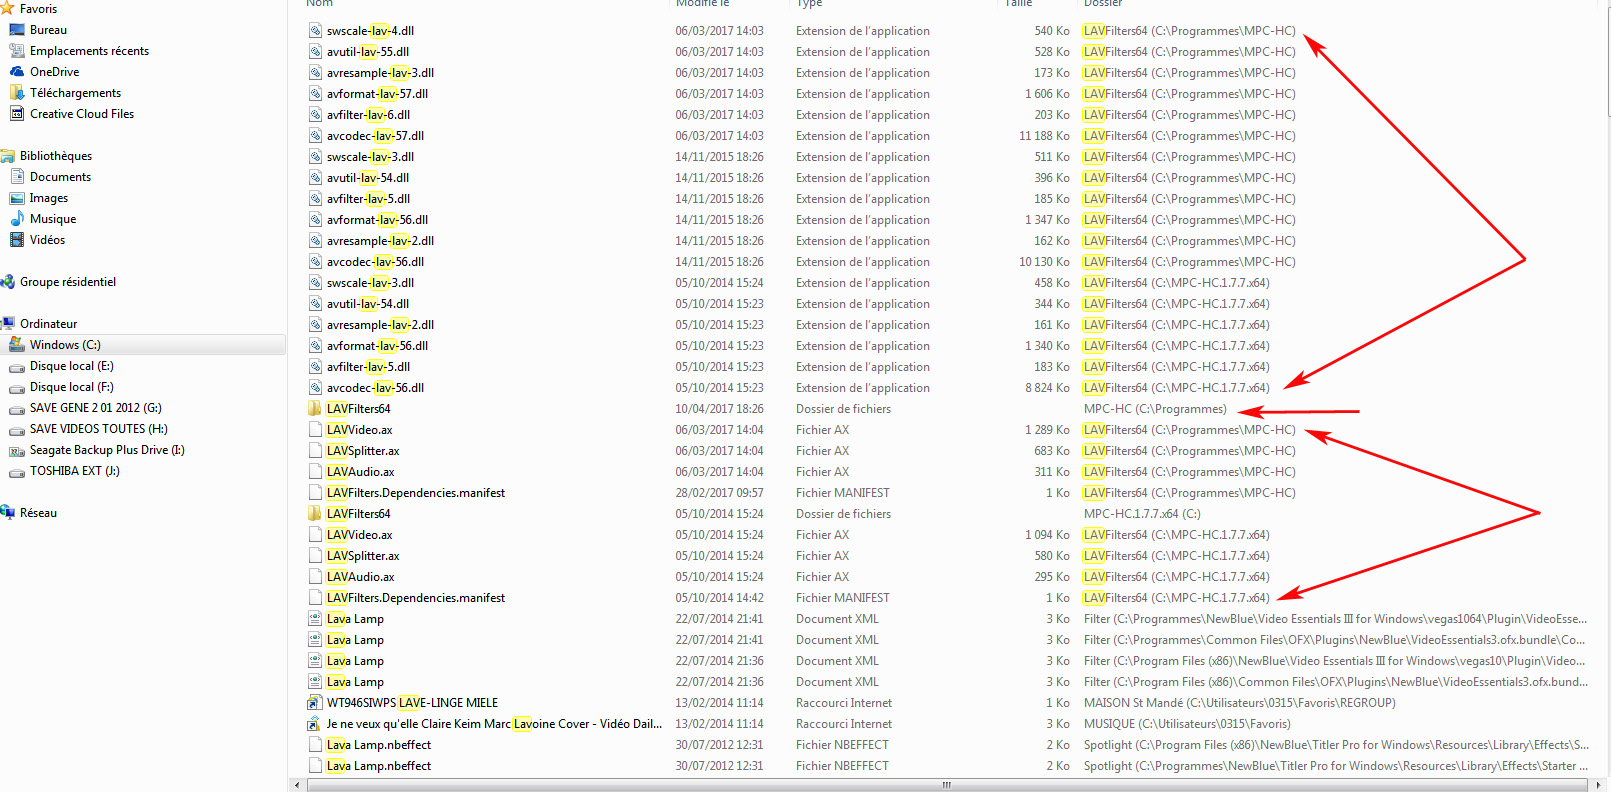
Task: Select LAVSplitter.ax sized 683 Ko
Action: [363, 451]
